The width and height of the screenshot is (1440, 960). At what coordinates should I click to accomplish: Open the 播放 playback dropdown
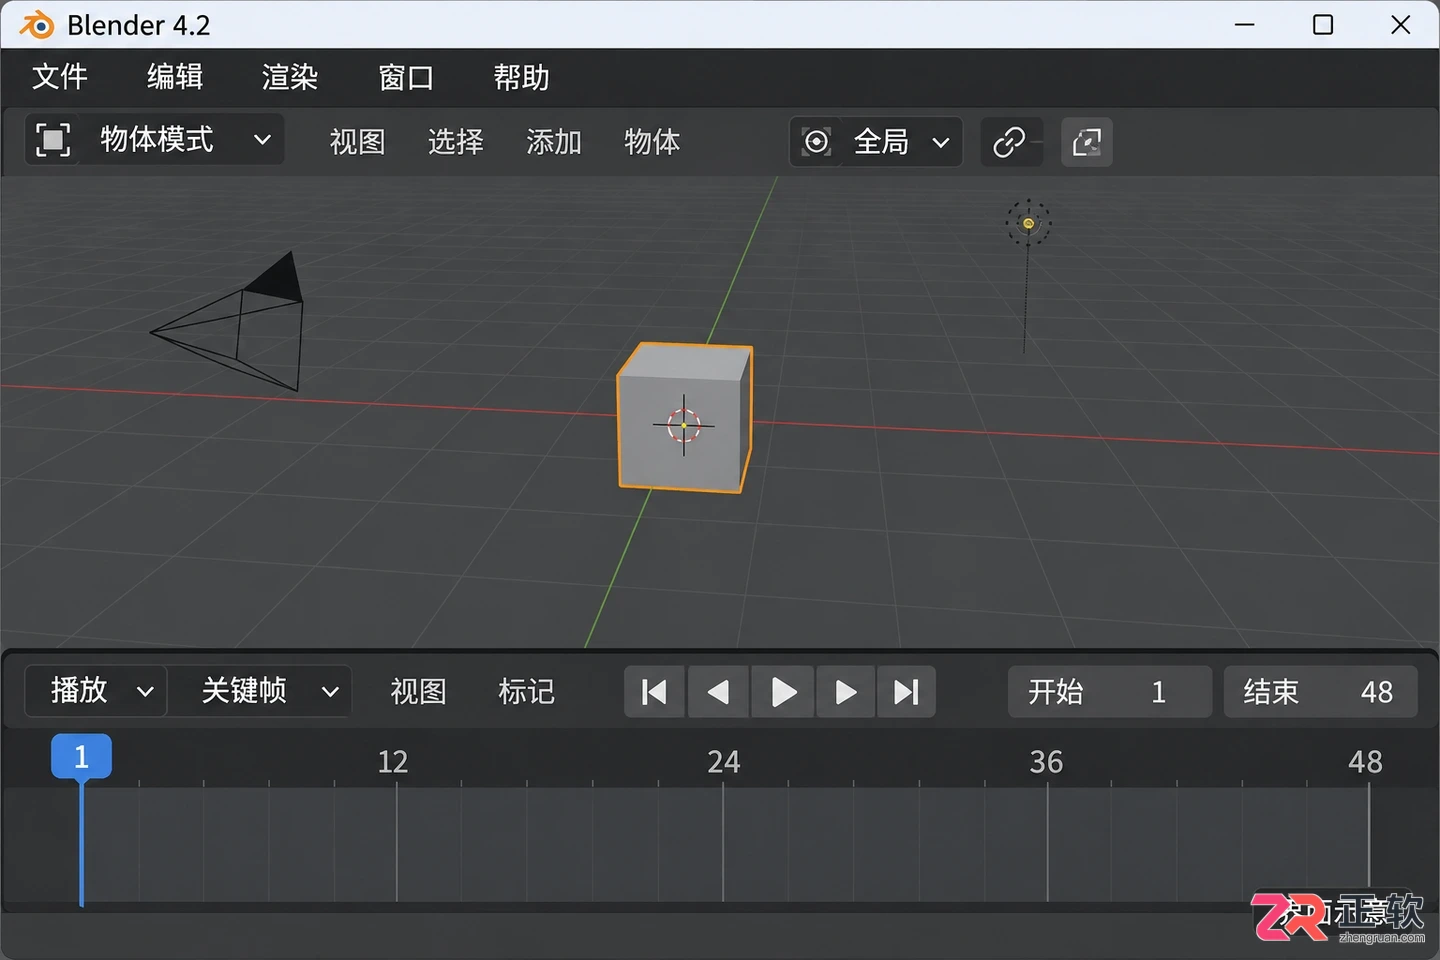(x=96, y=691)
